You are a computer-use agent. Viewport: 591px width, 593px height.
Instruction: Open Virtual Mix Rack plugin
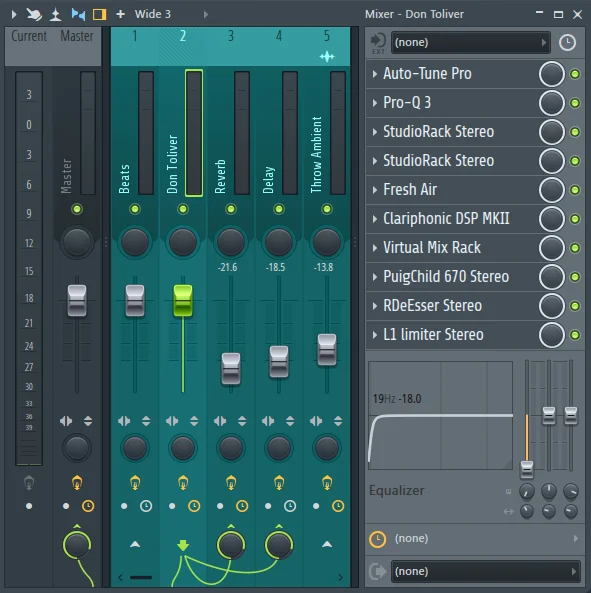[432, 248]
